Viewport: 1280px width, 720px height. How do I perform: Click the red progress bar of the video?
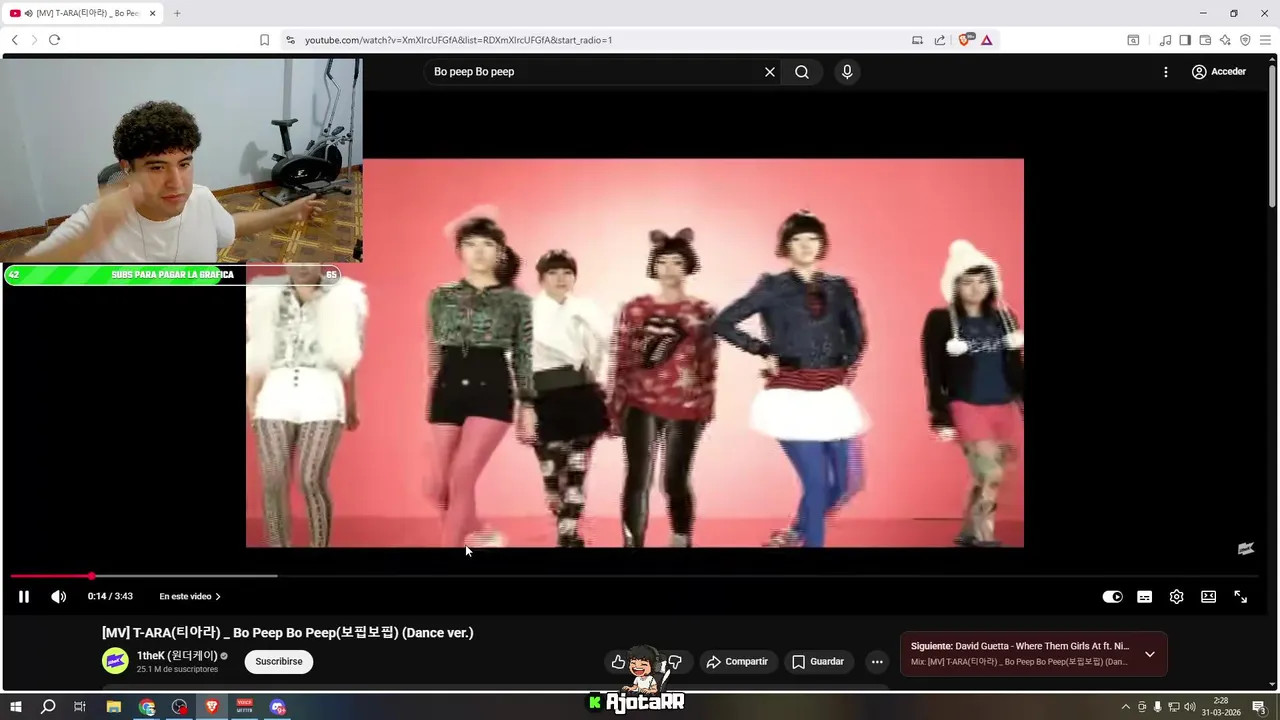click(51, 576)
